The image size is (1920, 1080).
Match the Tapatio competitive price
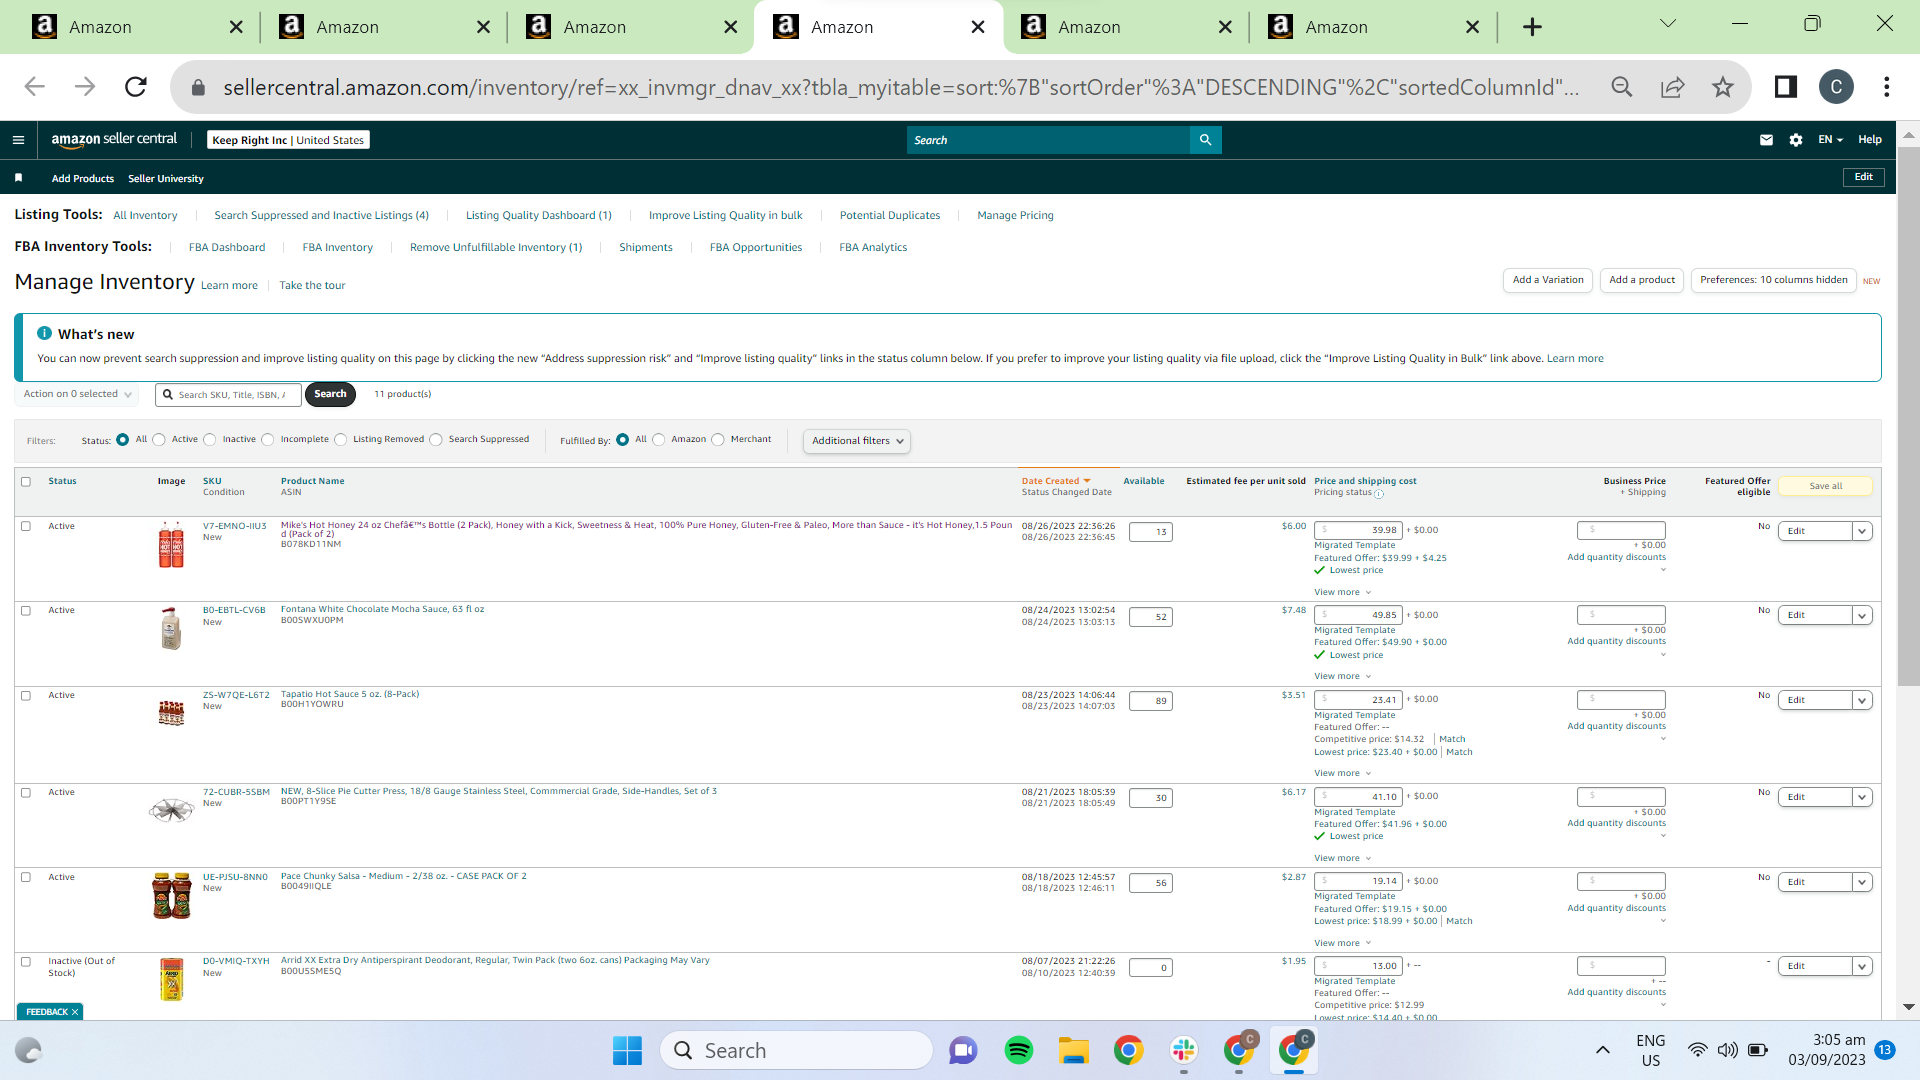click(1452, 740)
